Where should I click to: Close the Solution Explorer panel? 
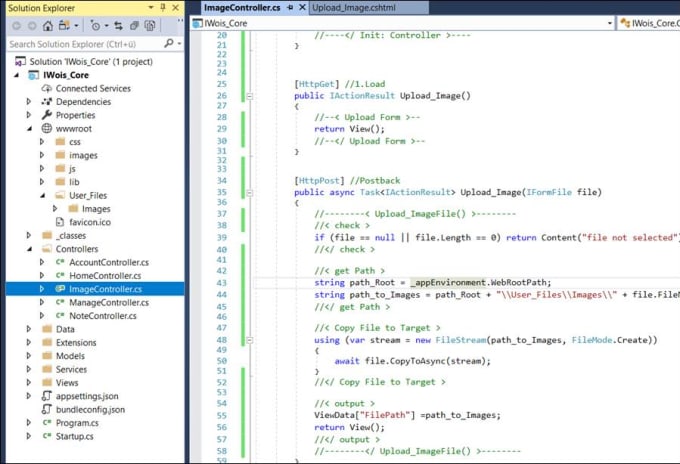pyautogui.click(x=176, y=7)
